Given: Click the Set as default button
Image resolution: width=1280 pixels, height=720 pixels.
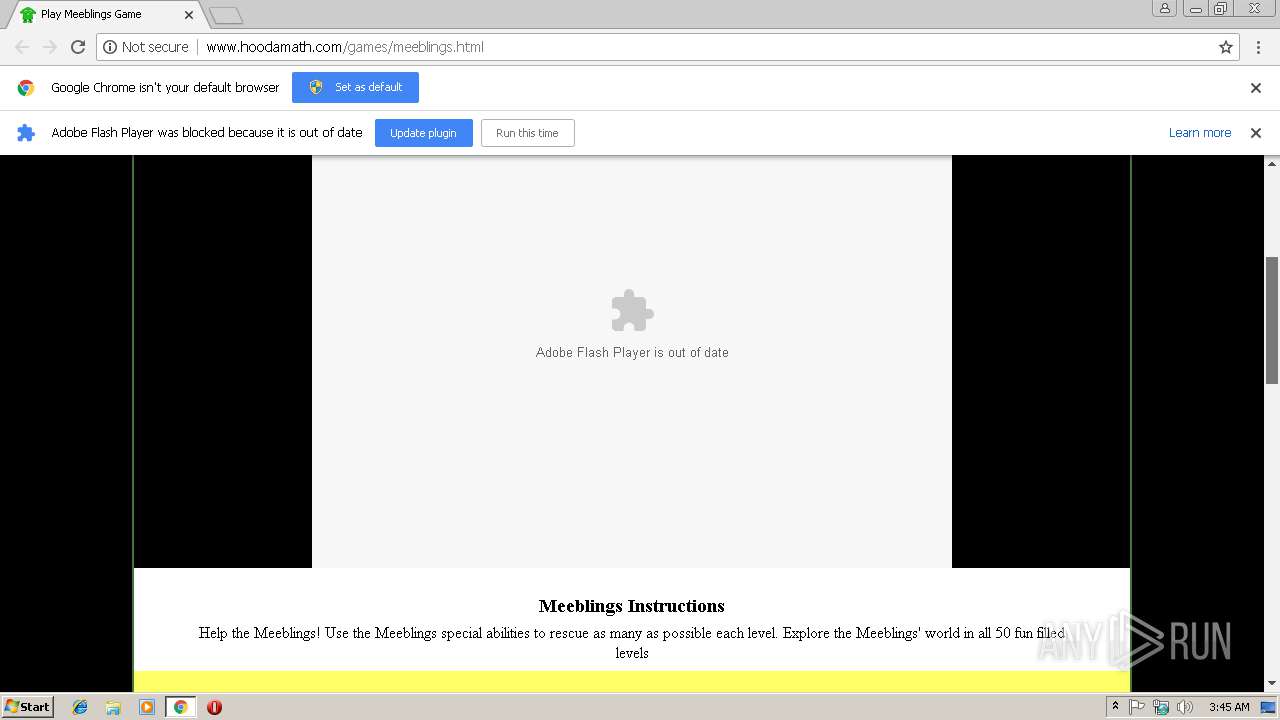Looking at the screenshot, I should 355,87.
